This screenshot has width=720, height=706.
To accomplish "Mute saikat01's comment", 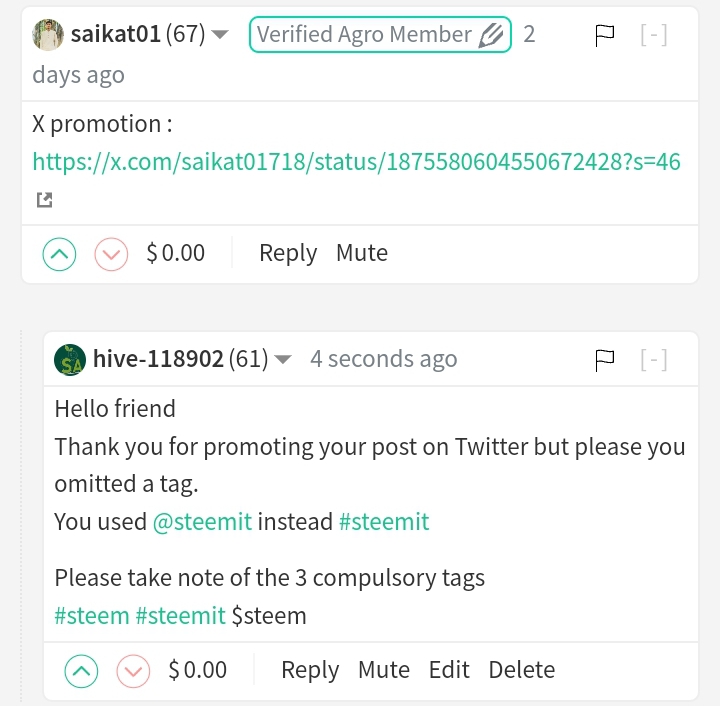I will (361, 254).
